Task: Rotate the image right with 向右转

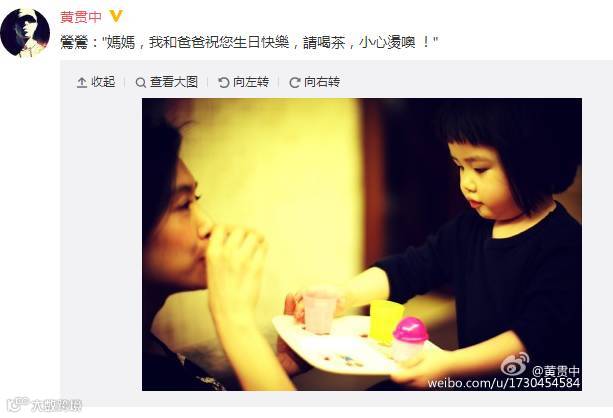Action: tap(322, 82)
